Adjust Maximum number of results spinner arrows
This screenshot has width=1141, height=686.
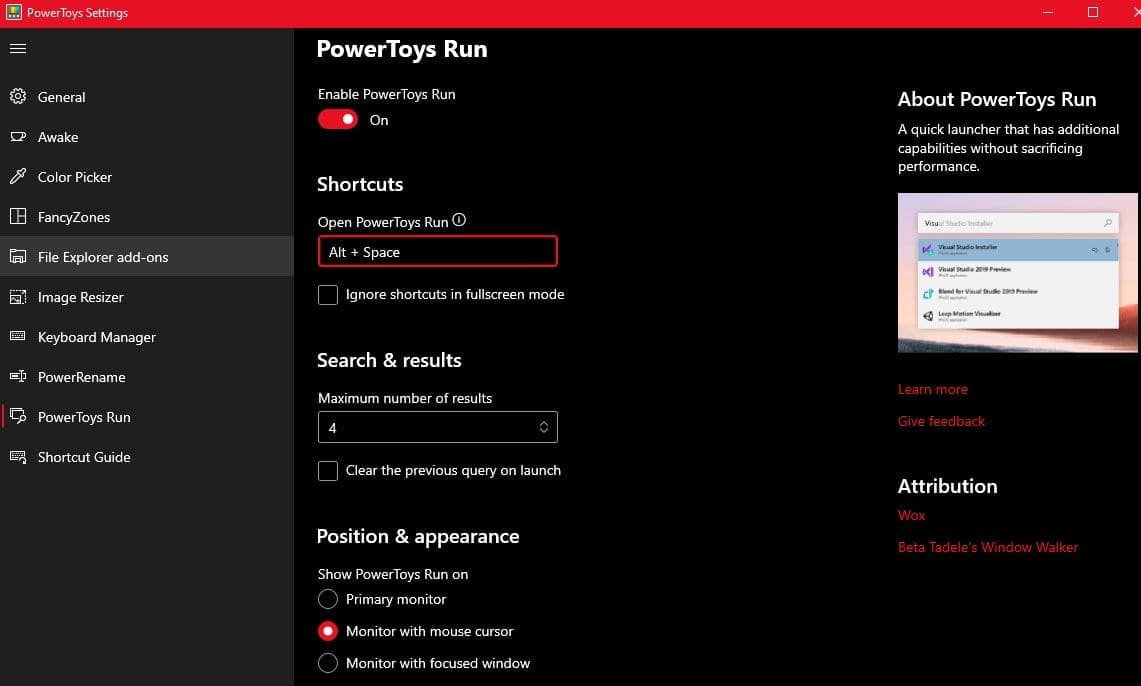coord(544,428)
